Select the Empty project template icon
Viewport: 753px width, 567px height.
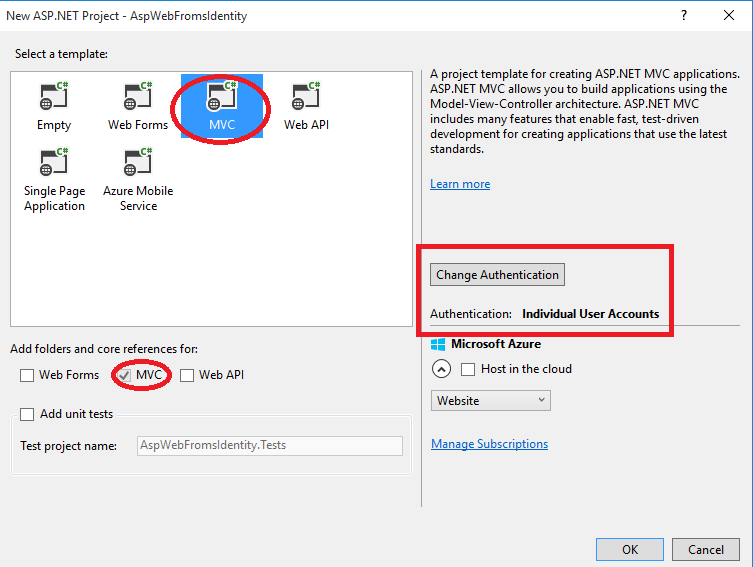tap(54, 97)
